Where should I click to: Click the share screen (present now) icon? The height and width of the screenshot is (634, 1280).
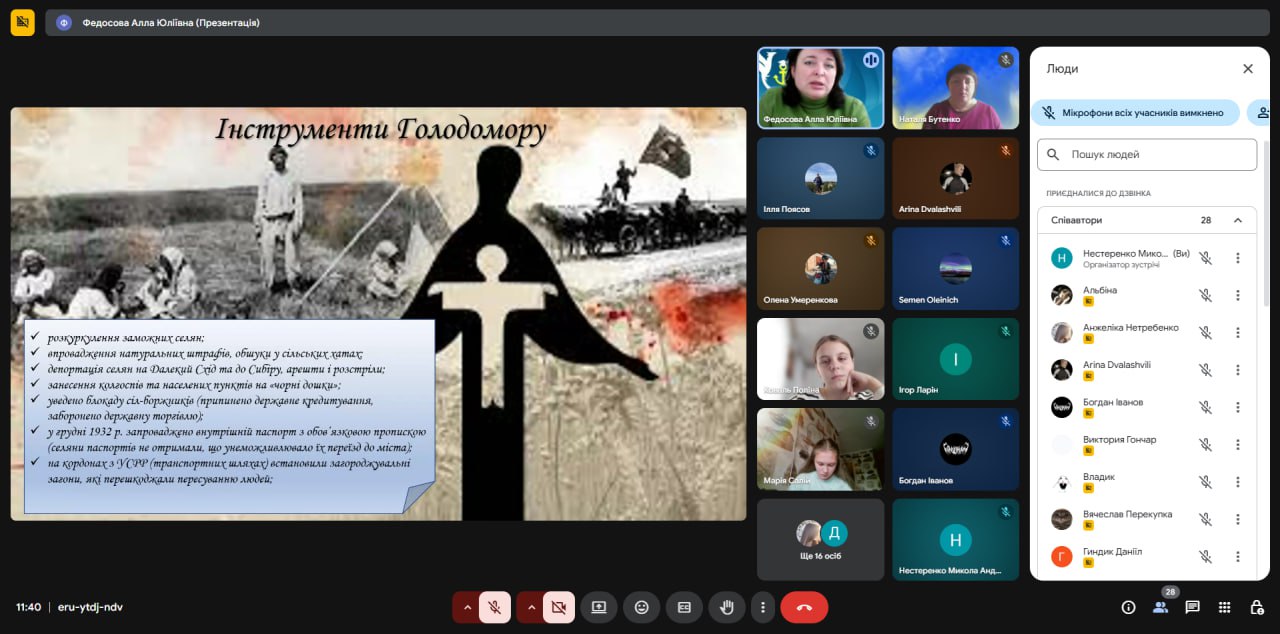point(598,607)
